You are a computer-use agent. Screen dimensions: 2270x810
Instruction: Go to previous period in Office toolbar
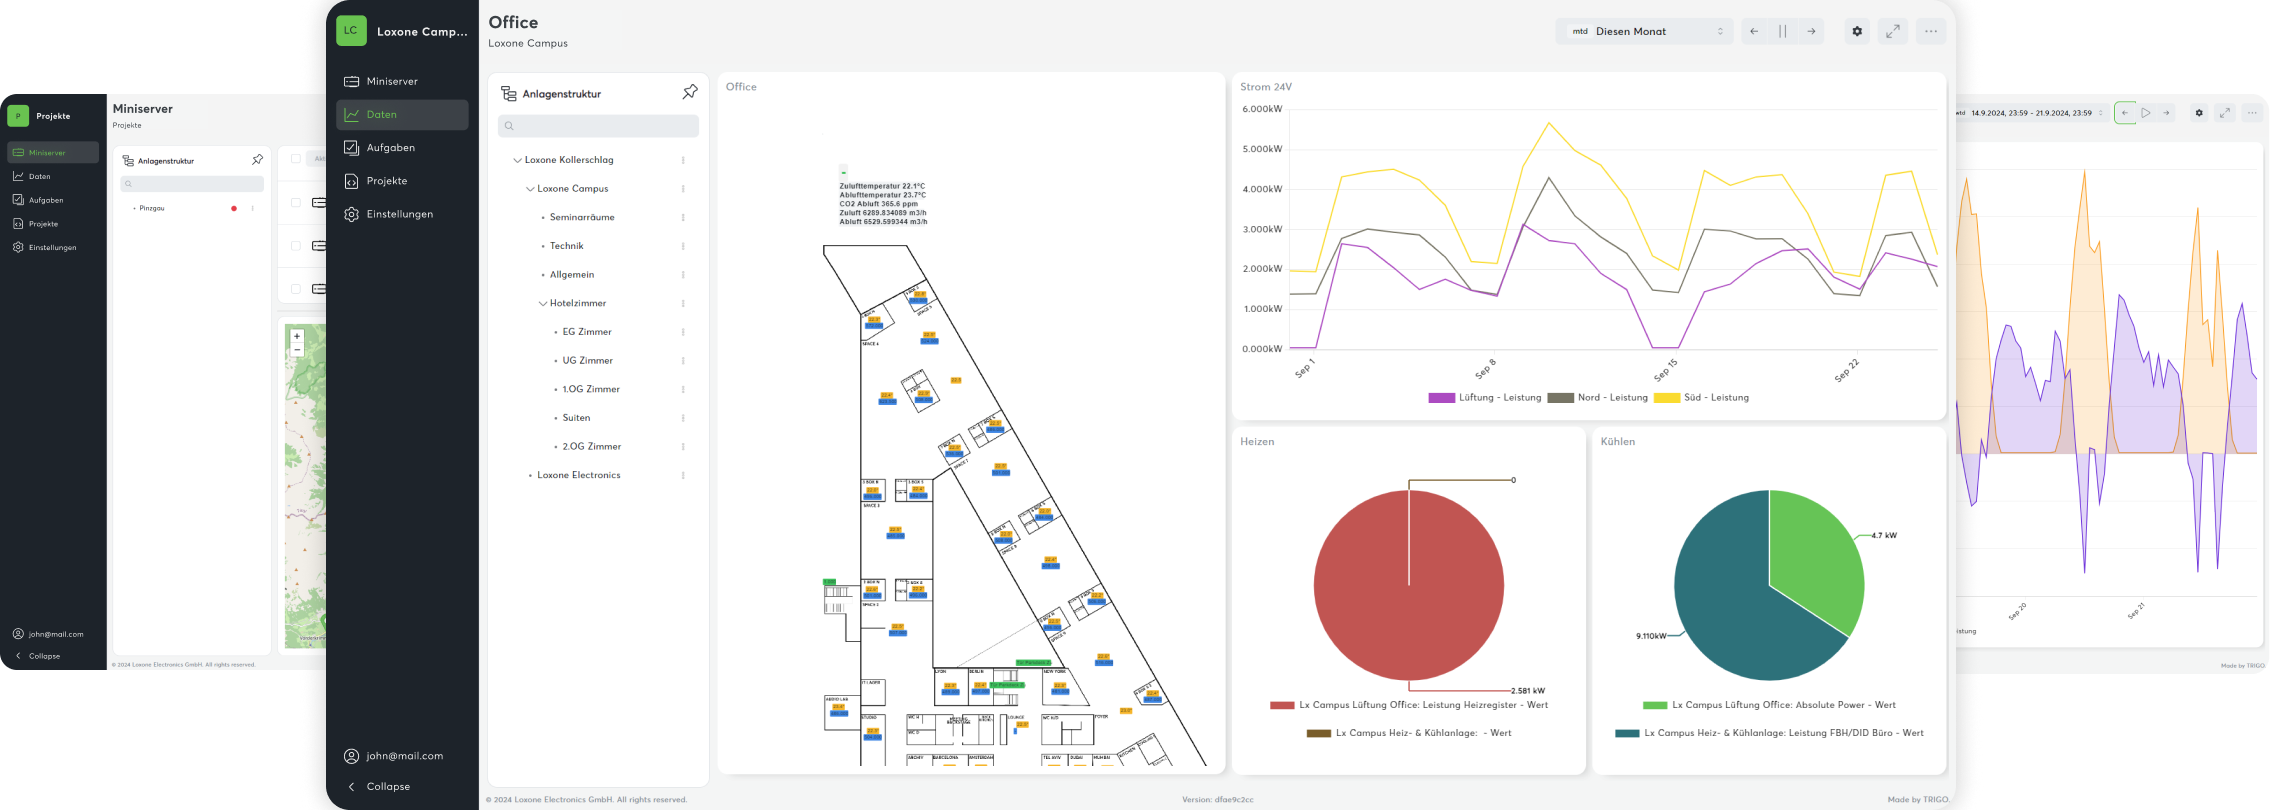1754,31
